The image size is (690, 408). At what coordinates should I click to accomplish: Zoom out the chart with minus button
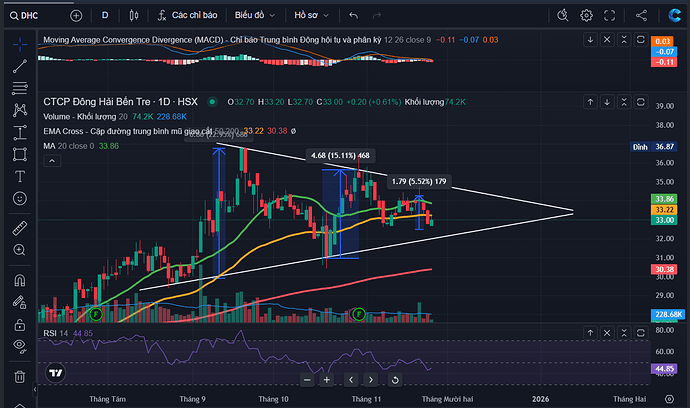tap(307, 380)
